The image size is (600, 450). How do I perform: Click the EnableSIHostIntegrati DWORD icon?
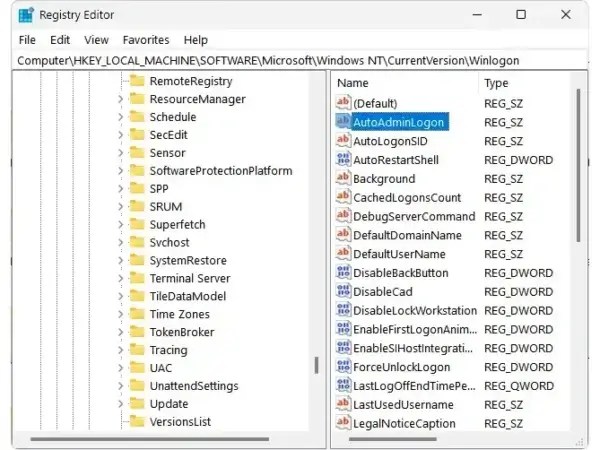point(343,347)
